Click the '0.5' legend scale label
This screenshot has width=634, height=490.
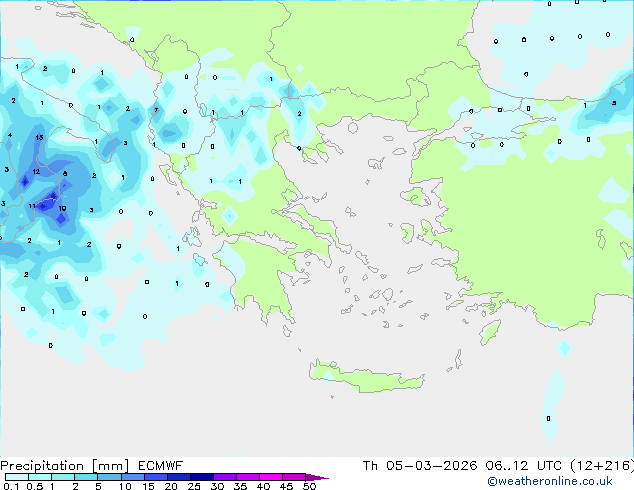(35, 486)
